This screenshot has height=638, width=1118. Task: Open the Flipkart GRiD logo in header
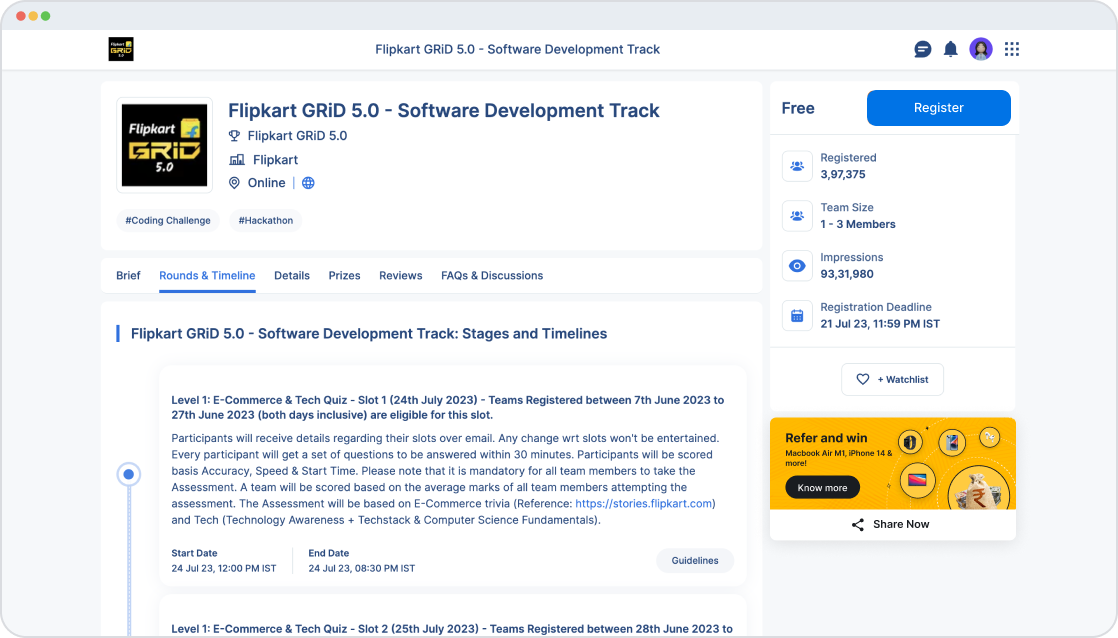pyautogui.click(x=121, y=49)
